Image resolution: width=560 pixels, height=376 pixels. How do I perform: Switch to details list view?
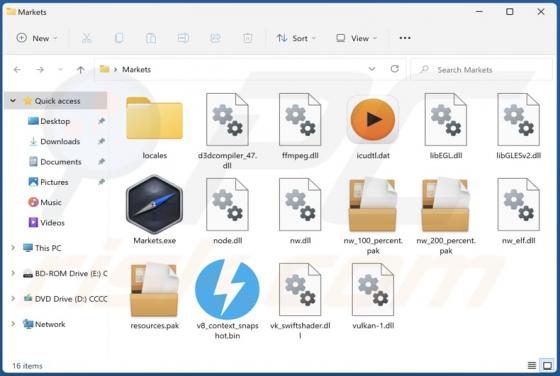(x=532, y=365)
